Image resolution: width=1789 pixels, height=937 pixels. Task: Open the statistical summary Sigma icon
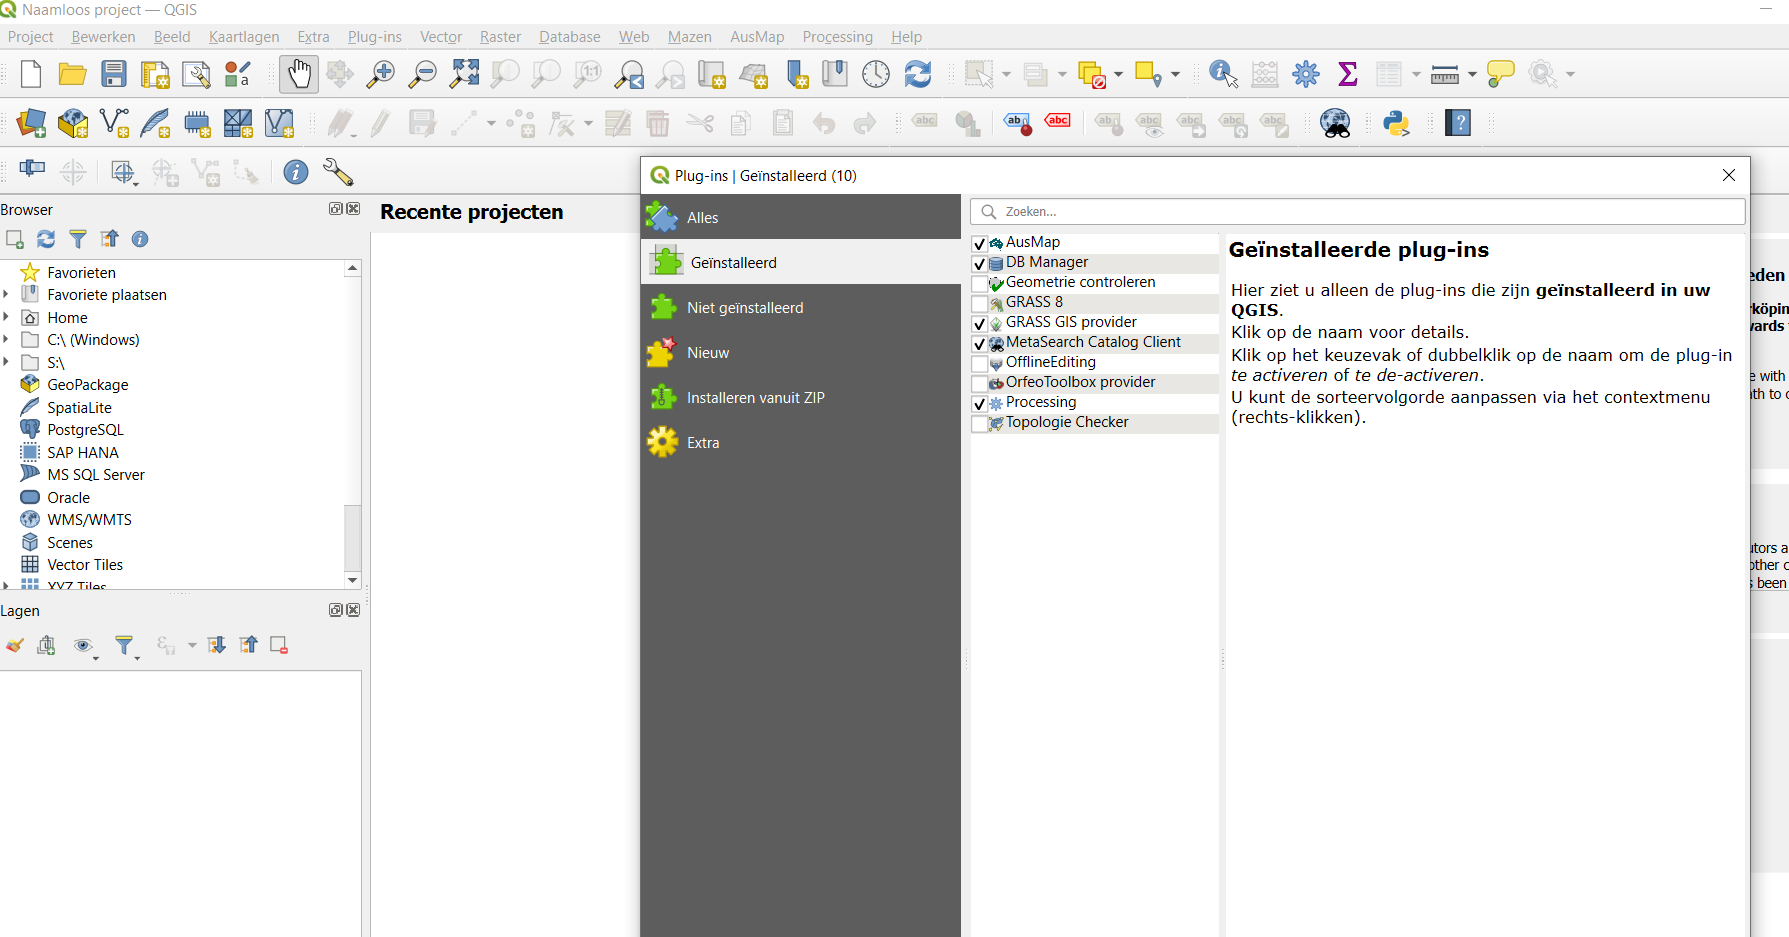[x=1347, y=74]
